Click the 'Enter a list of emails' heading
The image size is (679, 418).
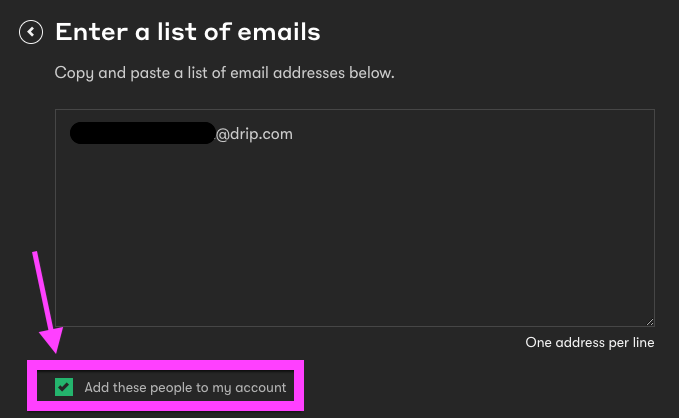pyautogui.click(x=188, y=32)
